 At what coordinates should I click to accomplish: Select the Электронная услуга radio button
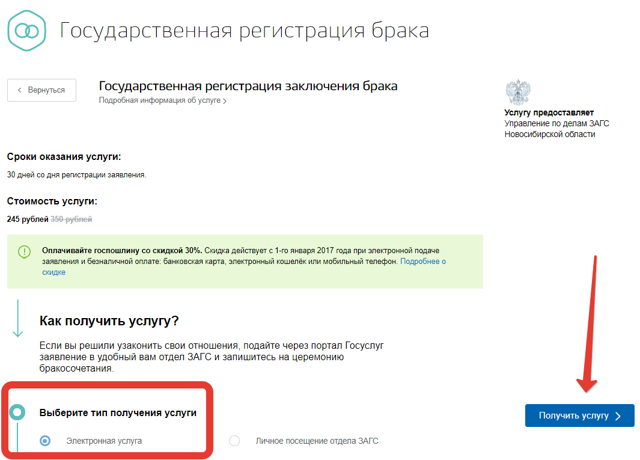coord(45,441)
